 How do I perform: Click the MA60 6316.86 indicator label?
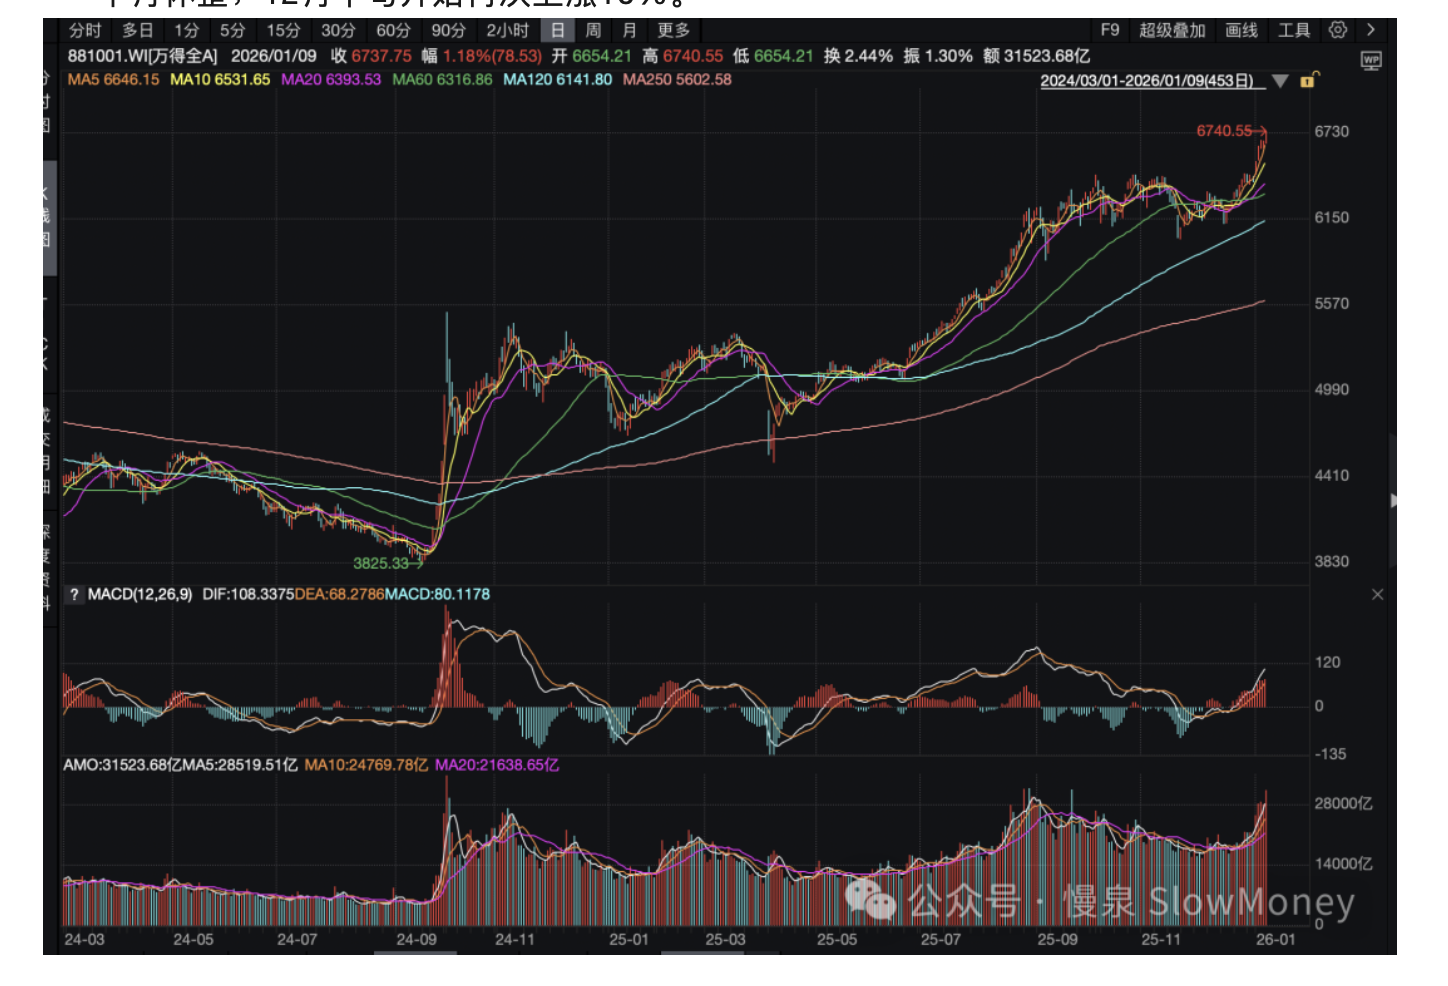pos(442,79)
